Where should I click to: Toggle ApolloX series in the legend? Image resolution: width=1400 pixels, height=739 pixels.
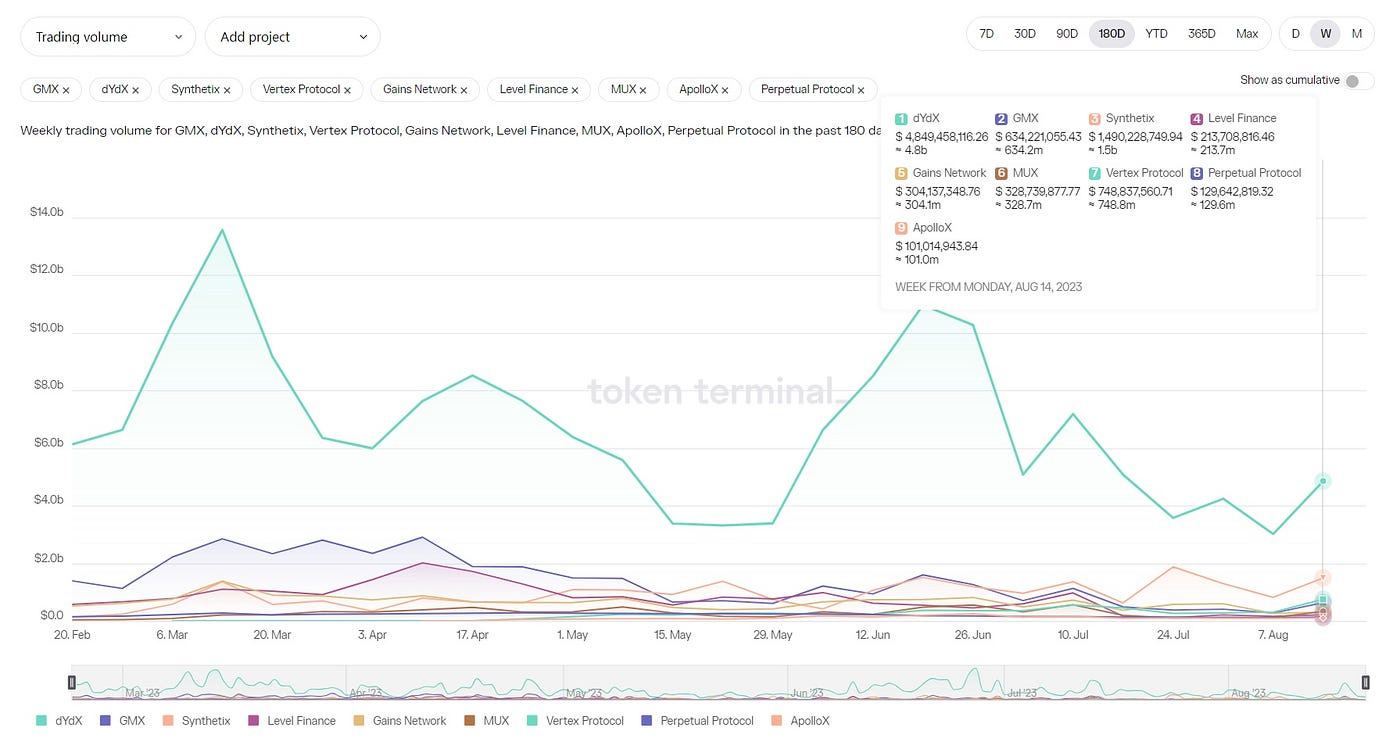click(x=802, y=721)
